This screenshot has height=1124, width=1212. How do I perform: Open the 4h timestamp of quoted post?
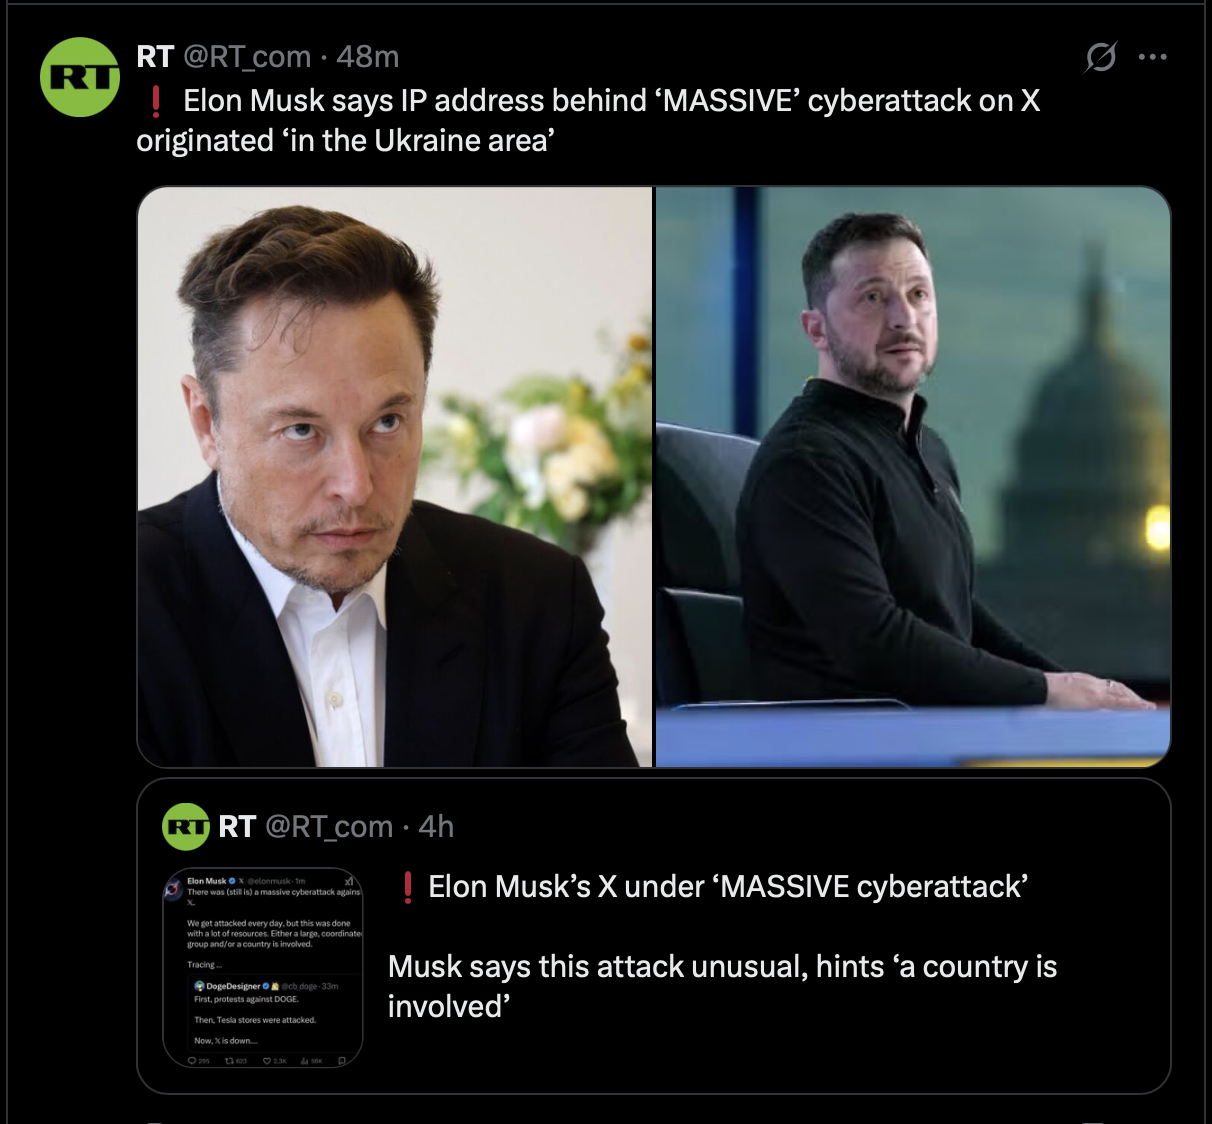coord(436,826)
